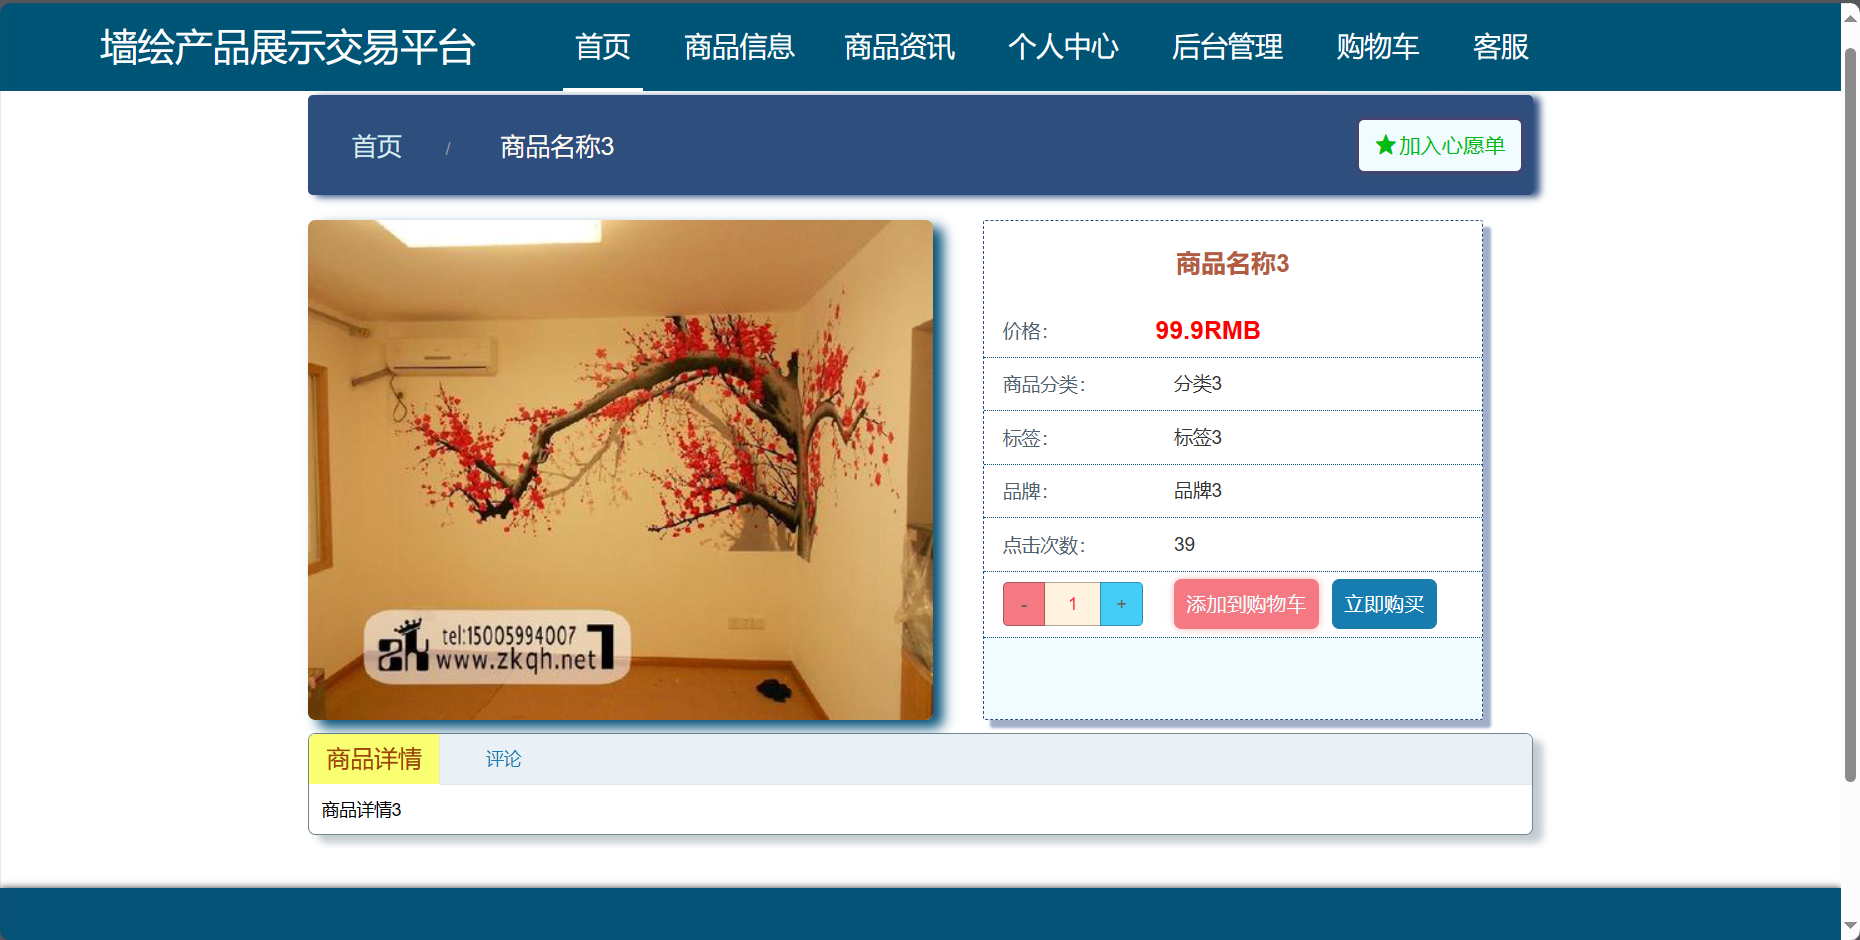
Task: Open 后台管理 from the navbar
Action: (x=1227, y=47)
